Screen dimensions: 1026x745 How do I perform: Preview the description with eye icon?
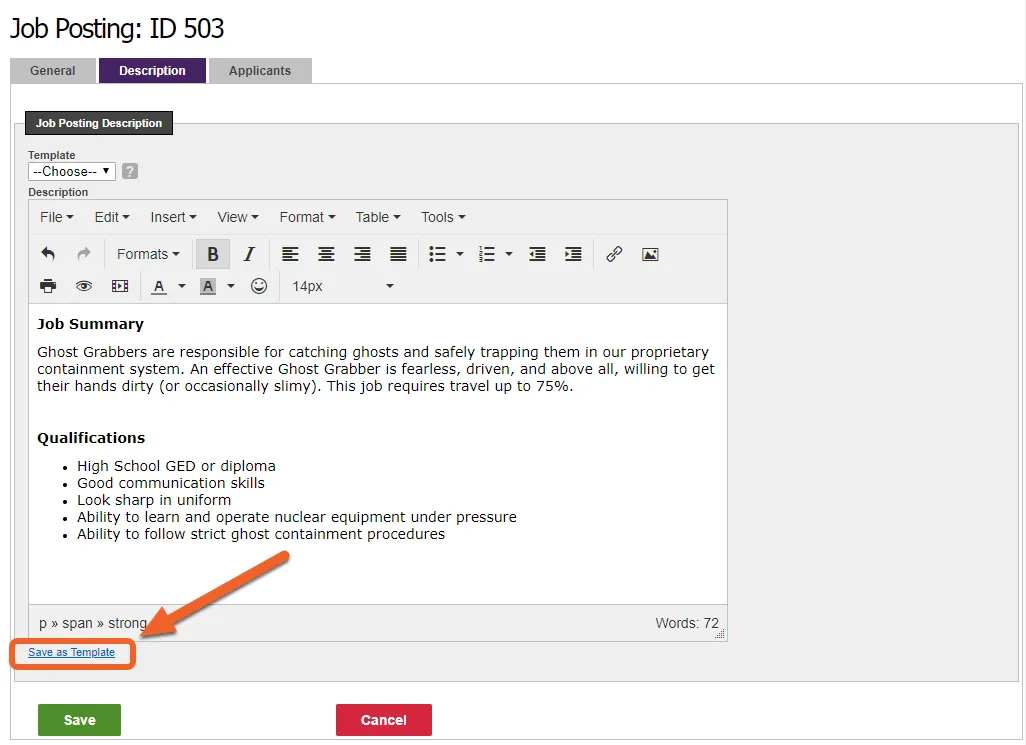tap(84, 286)
